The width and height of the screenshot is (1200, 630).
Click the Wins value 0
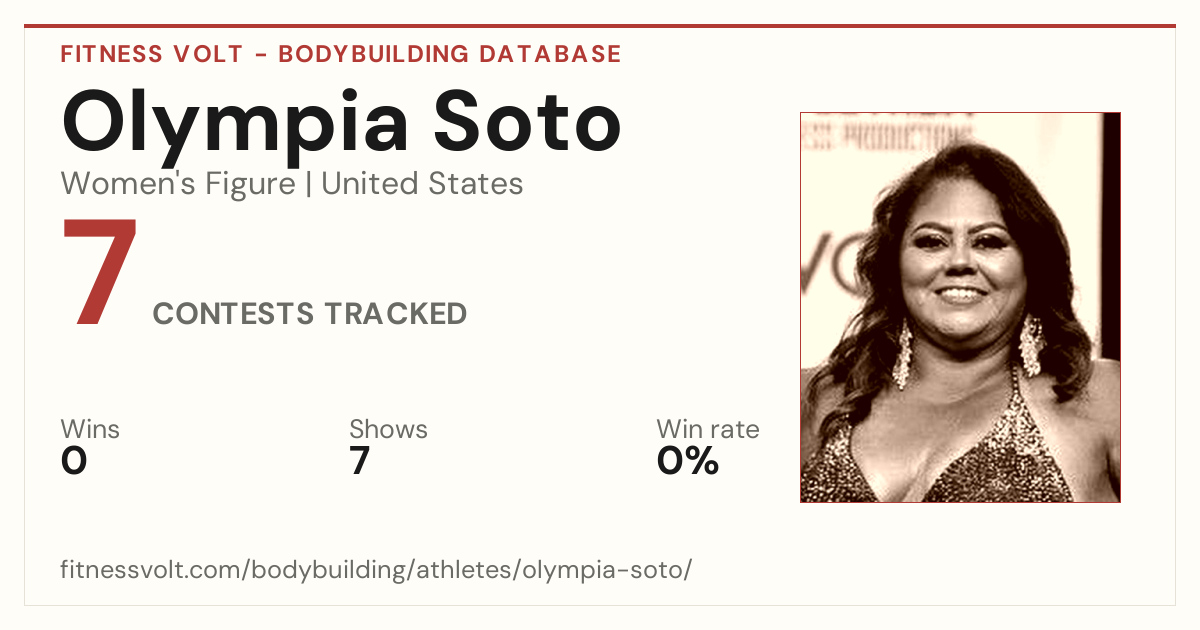point(74,461)
